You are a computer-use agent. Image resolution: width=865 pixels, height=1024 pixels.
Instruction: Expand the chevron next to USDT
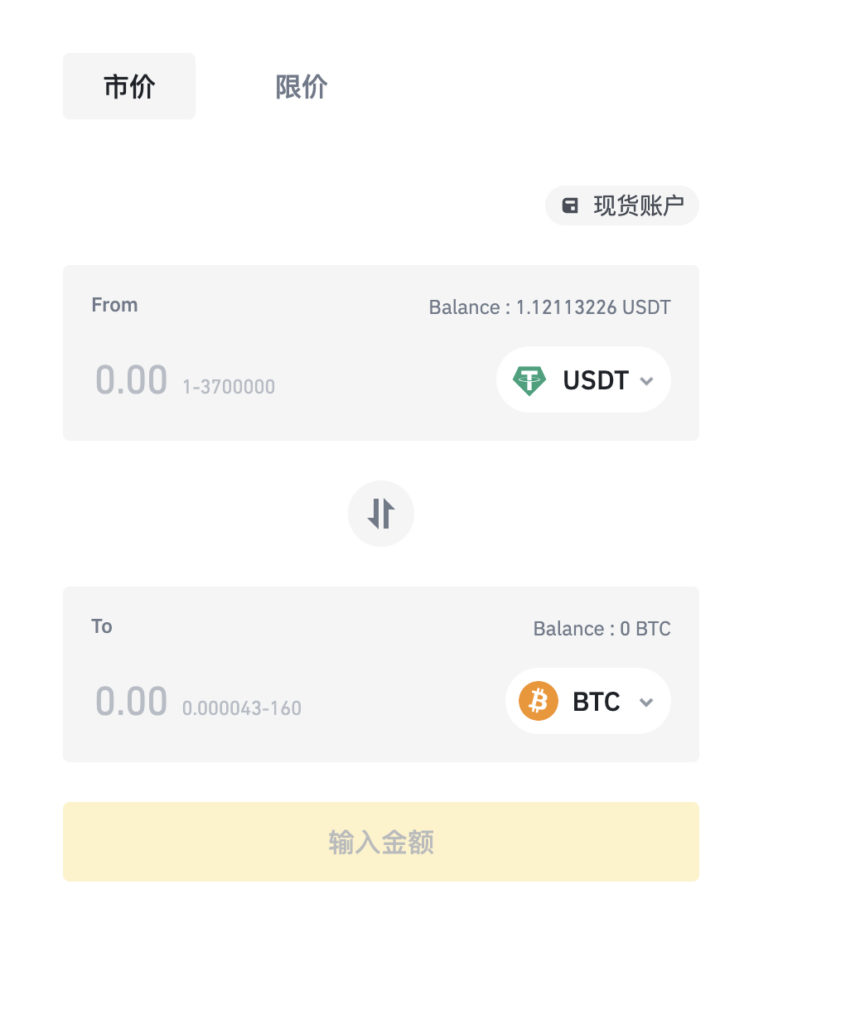tap(646, 381)
